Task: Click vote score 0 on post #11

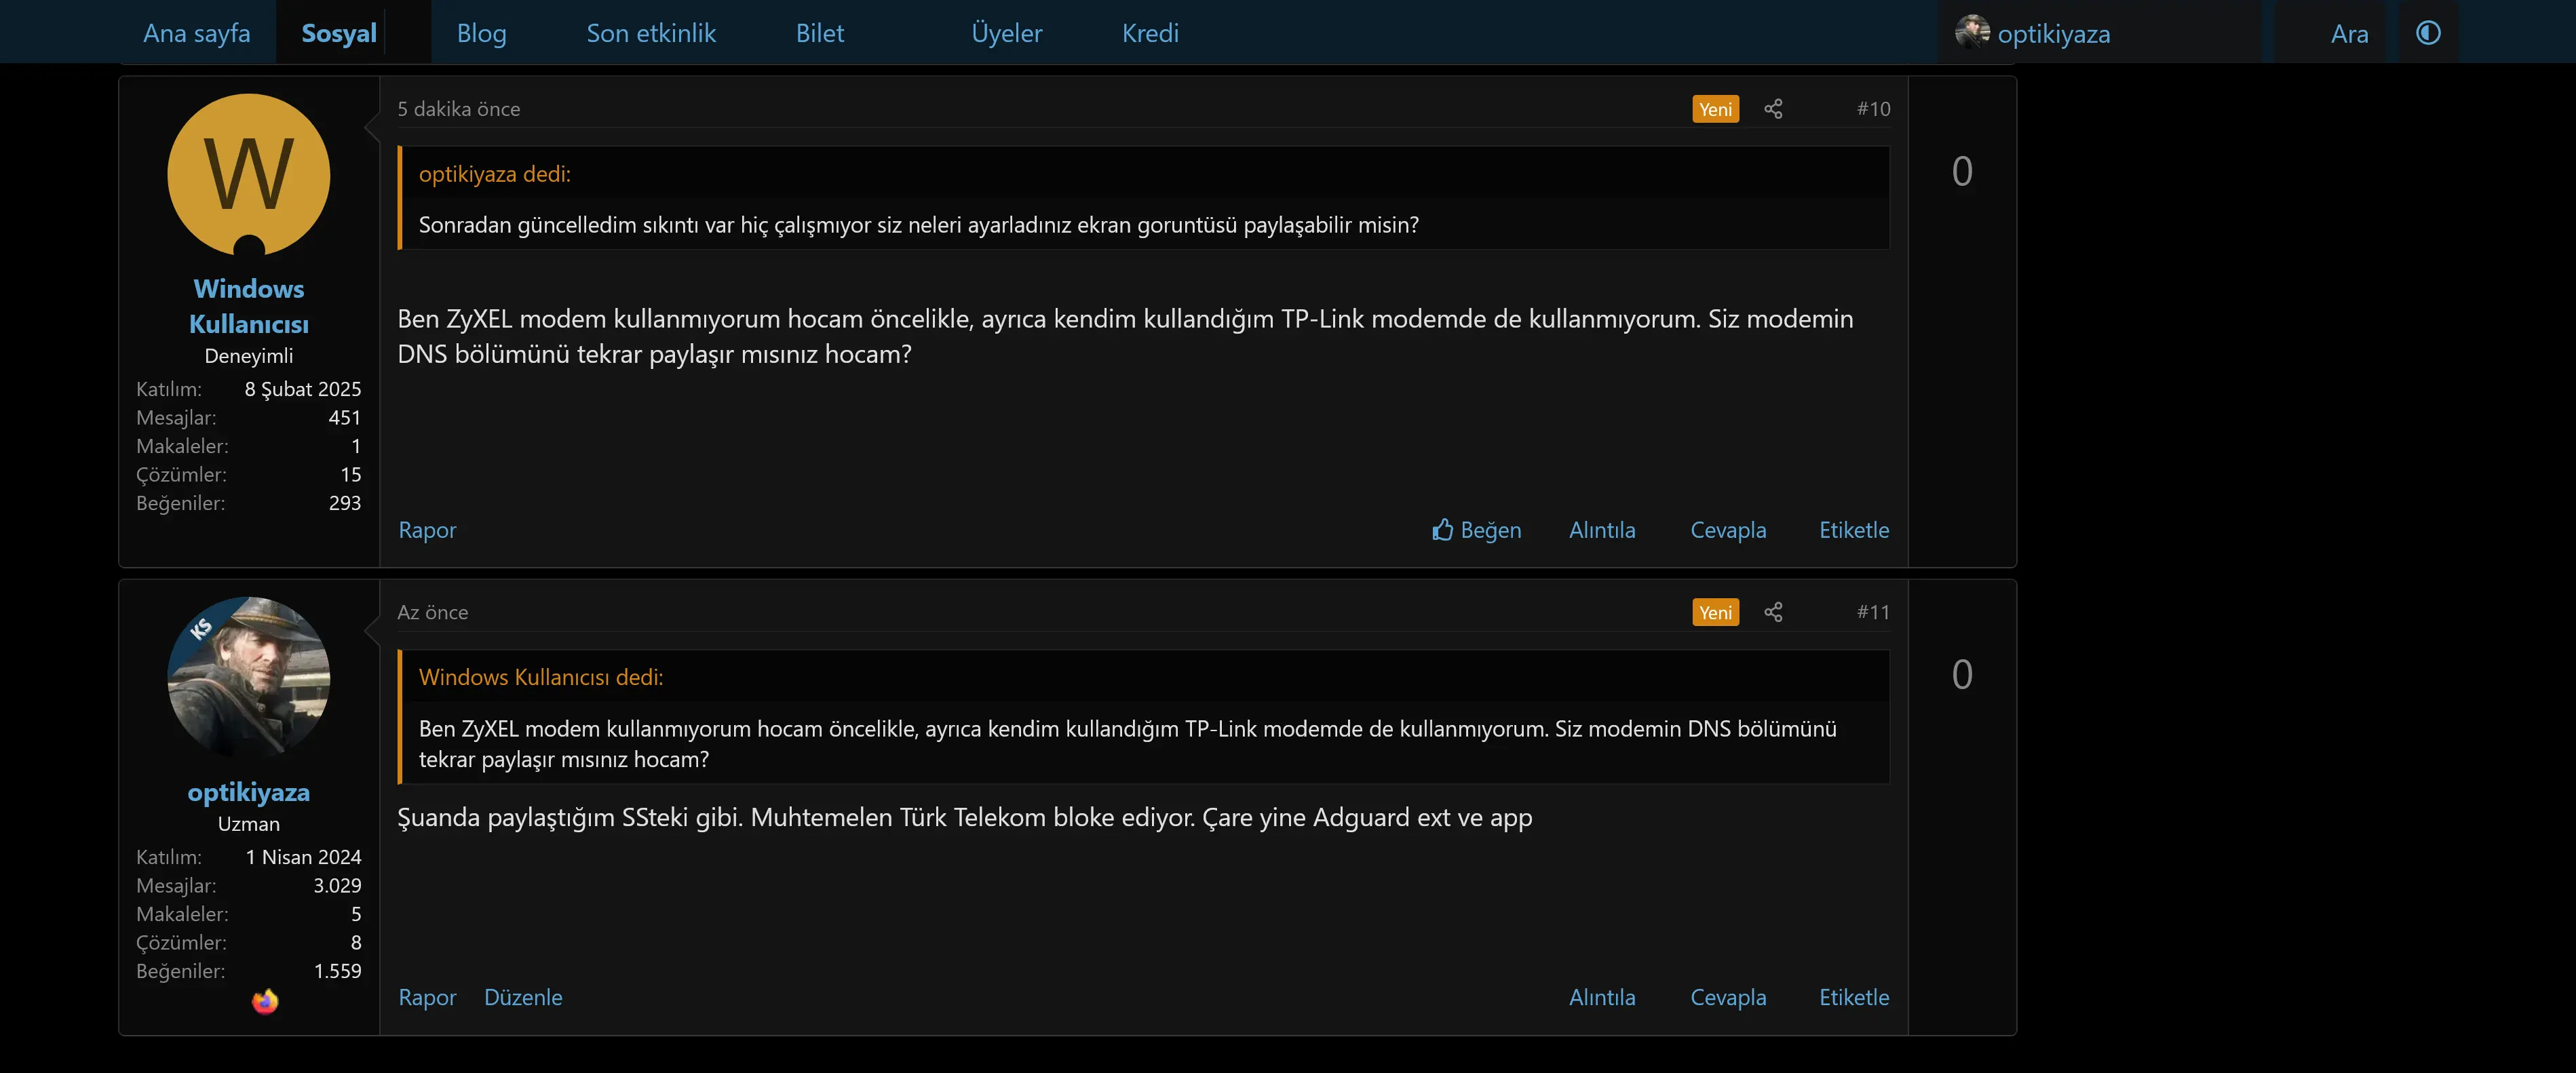Action: tap(1962, 674)
